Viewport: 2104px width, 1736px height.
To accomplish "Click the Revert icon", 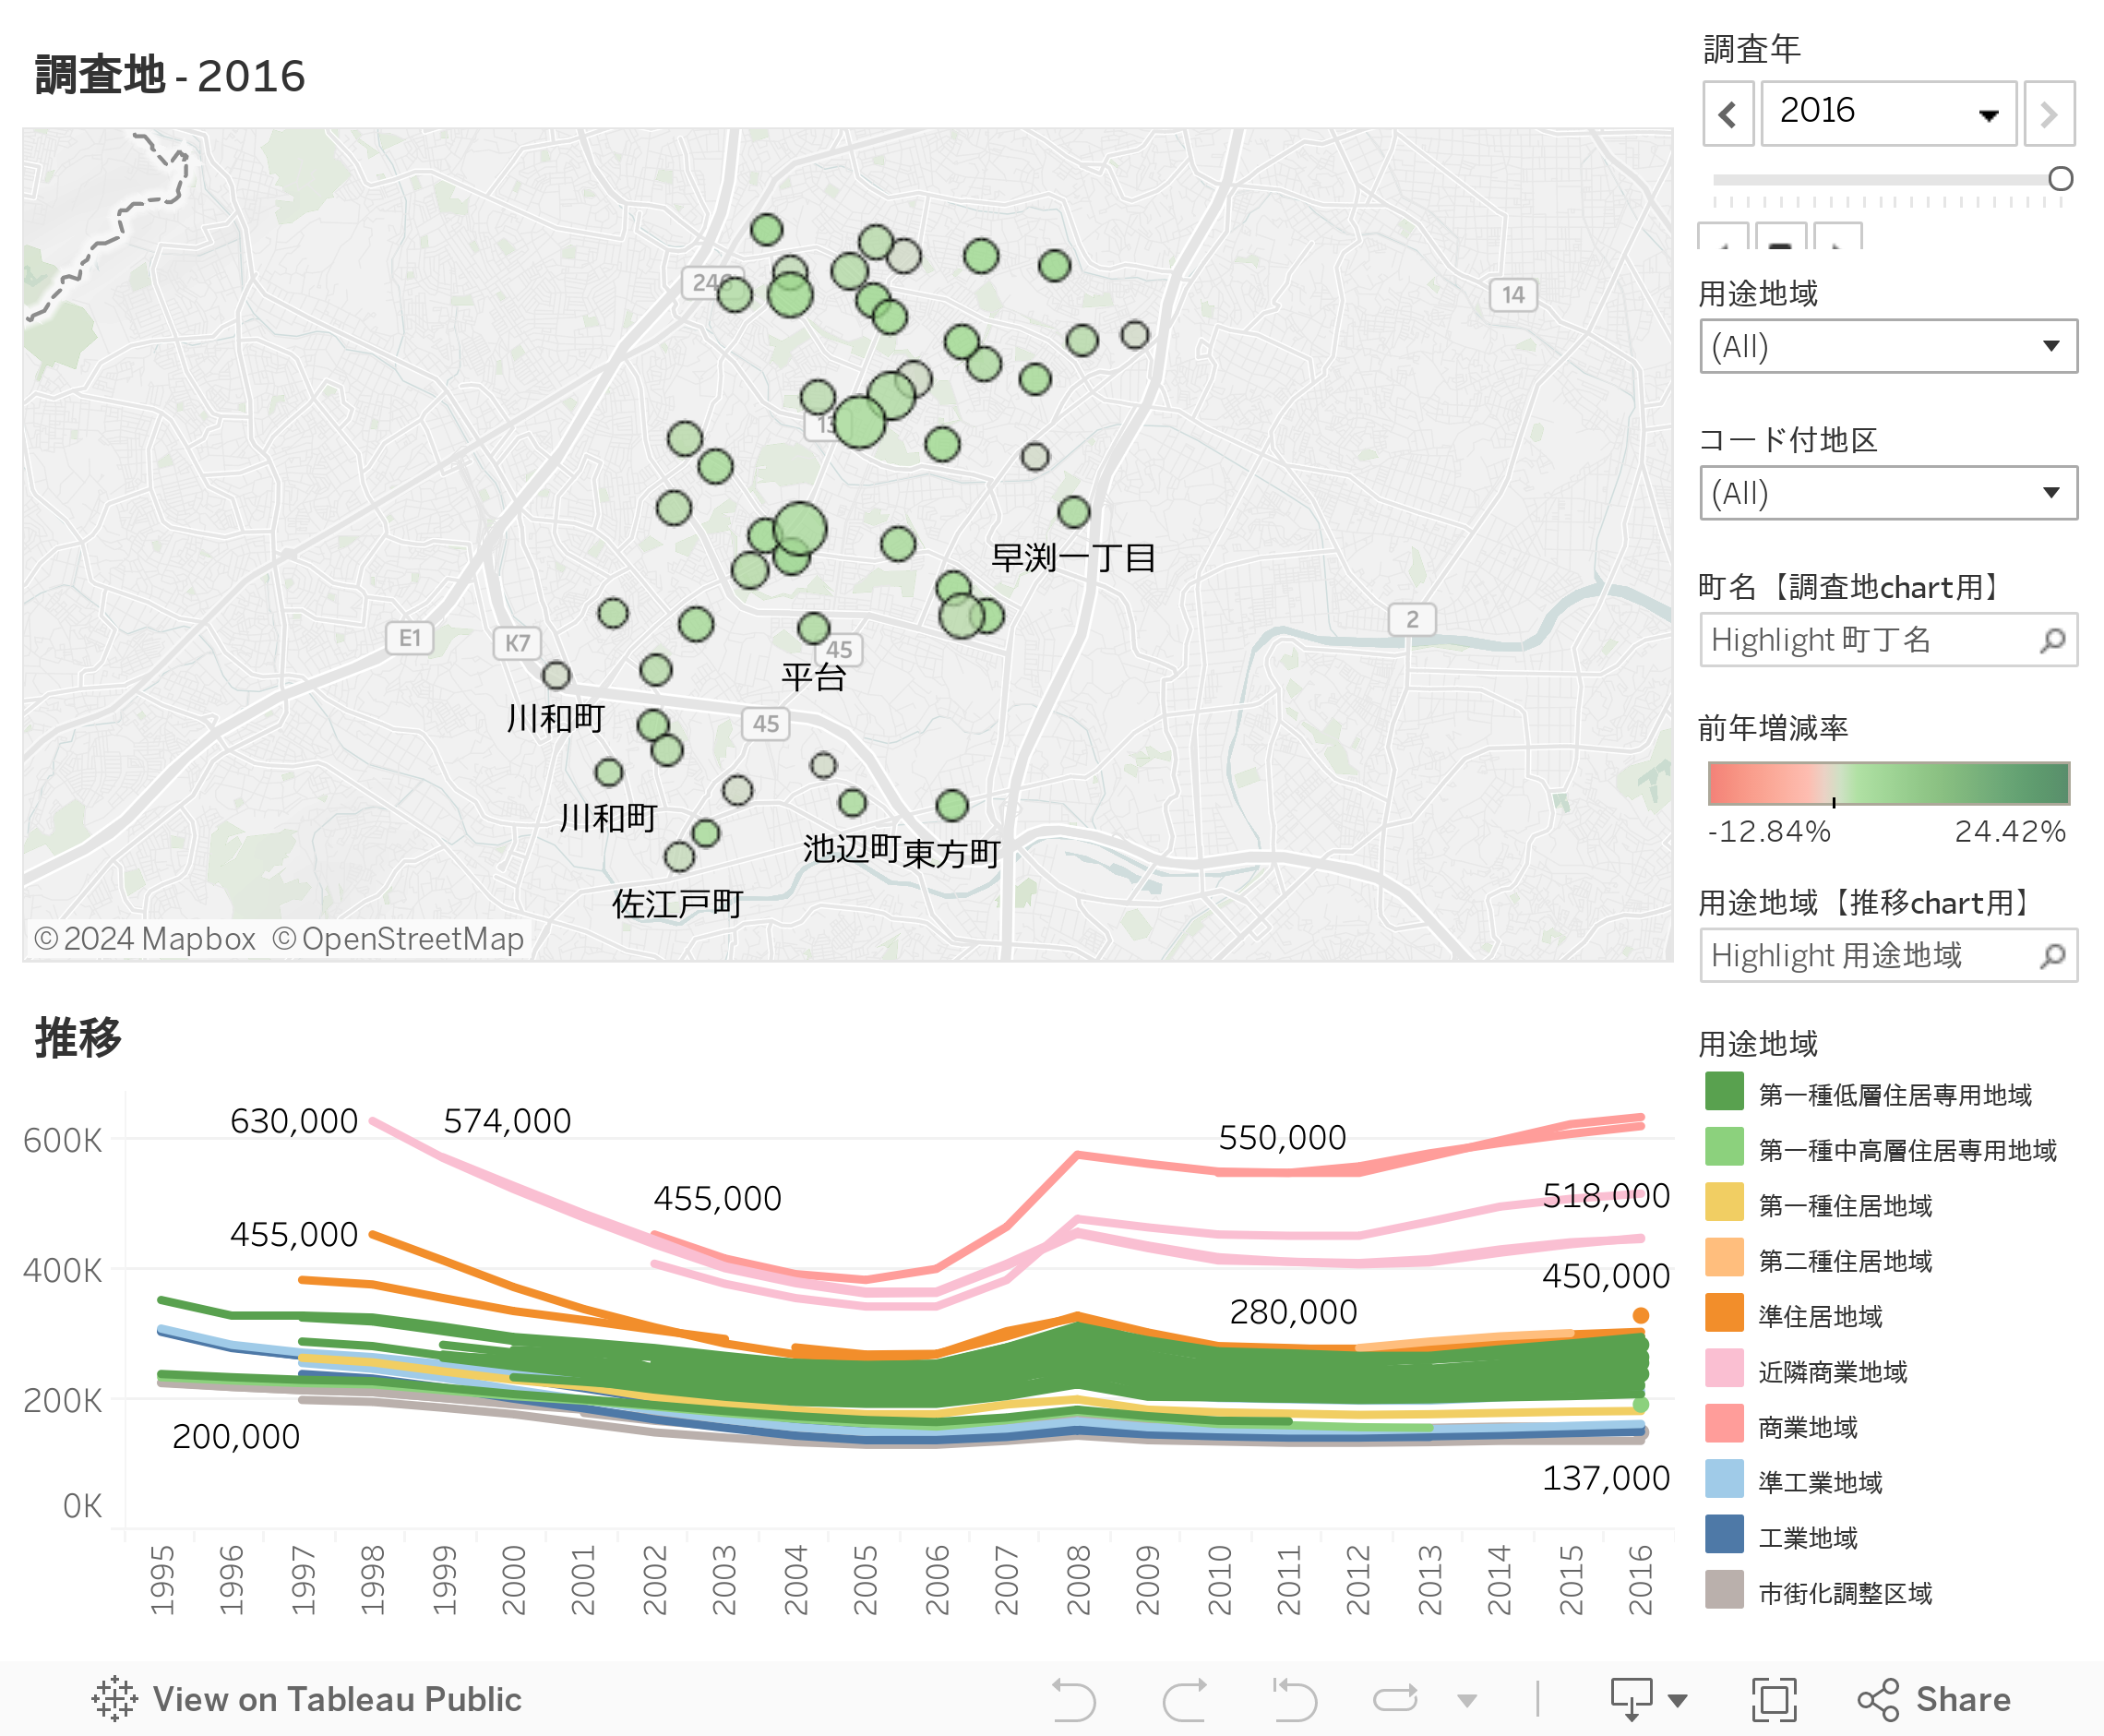I will click(x=1294, y=1699).
